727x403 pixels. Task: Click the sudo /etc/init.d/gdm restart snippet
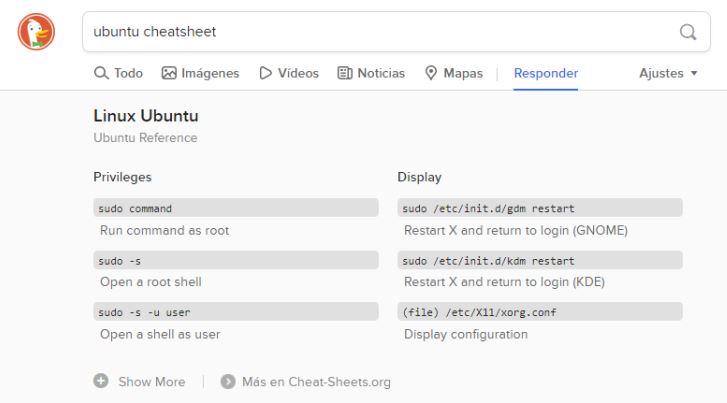coord(539,208)
